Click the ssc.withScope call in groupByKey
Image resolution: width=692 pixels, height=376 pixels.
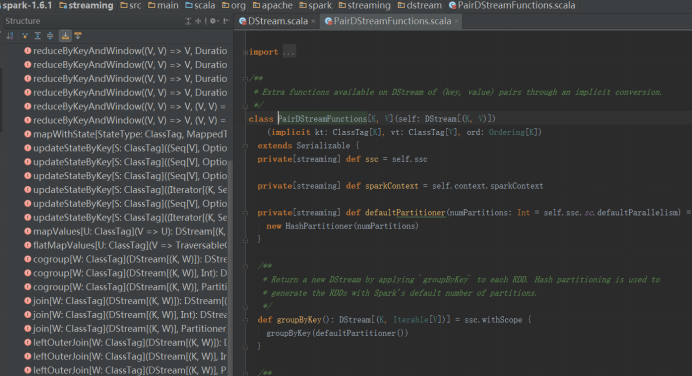493,320
